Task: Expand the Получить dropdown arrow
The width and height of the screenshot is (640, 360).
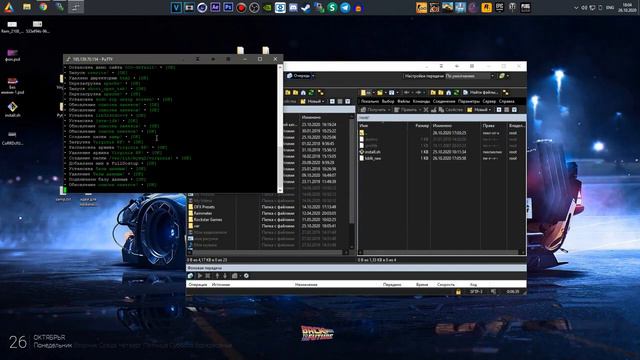Action: click(389, 110)
